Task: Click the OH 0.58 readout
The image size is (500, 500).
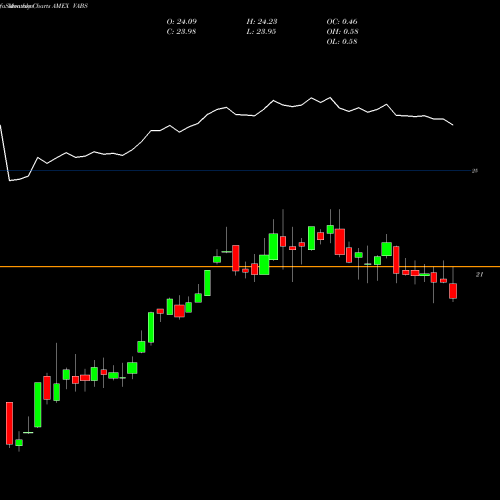Action: (x=342, y=32)
